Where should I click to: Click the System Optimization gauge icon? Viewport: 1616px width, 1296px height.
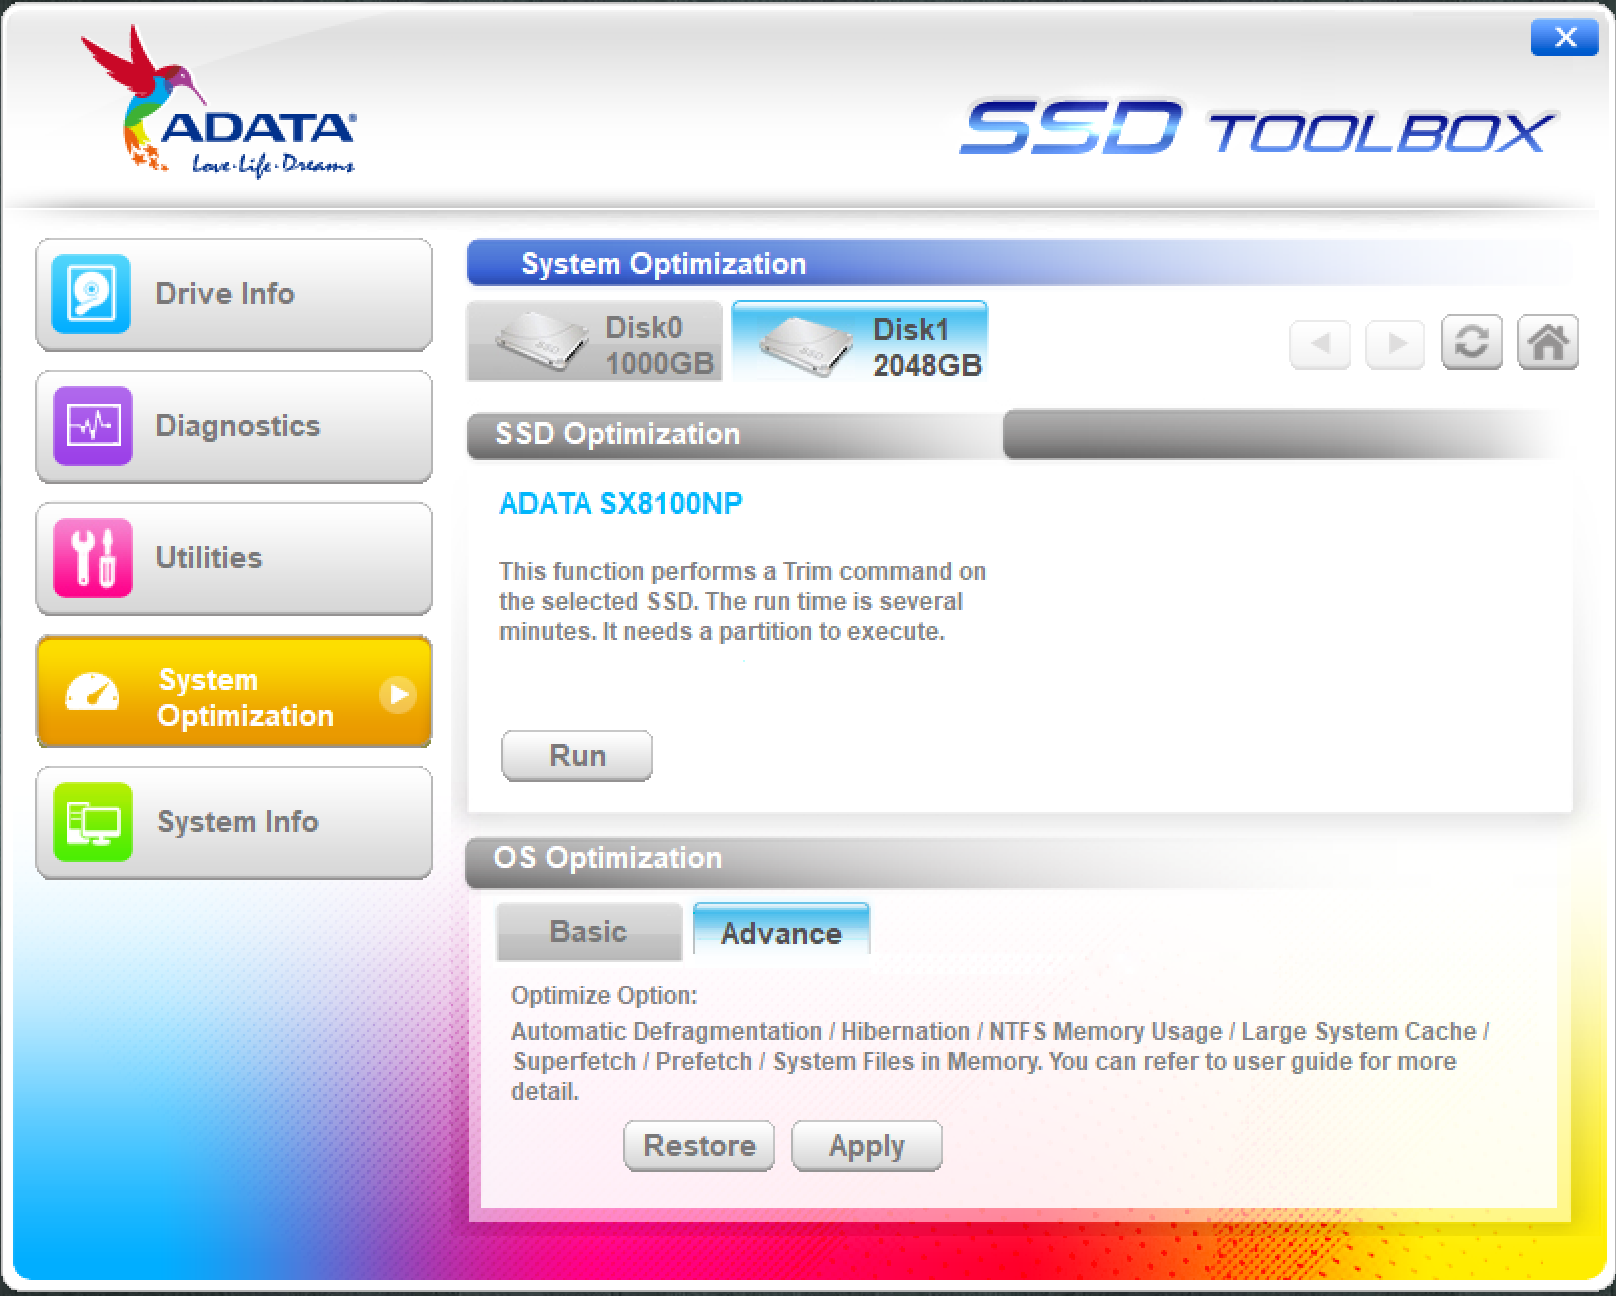point(92,691)
